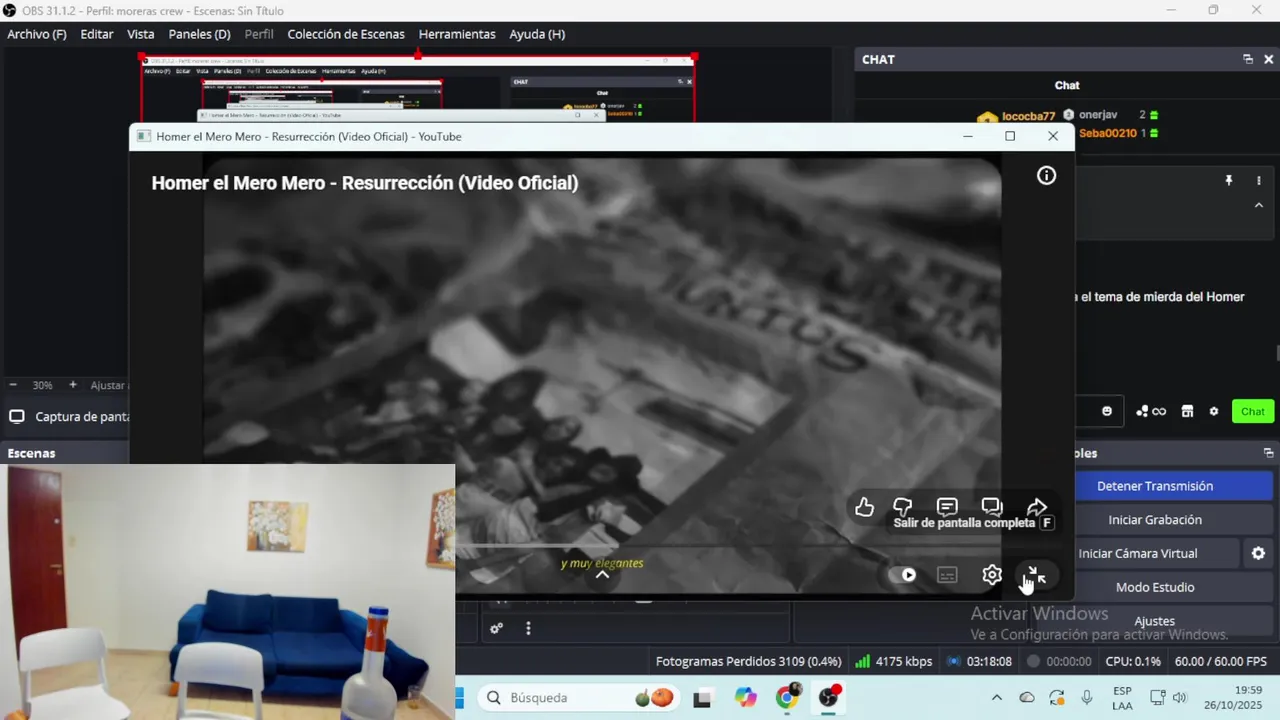Screen dimensions: 1280x720
Task: Focus the Windows Búsqueda search box
Action: point(580,697)
